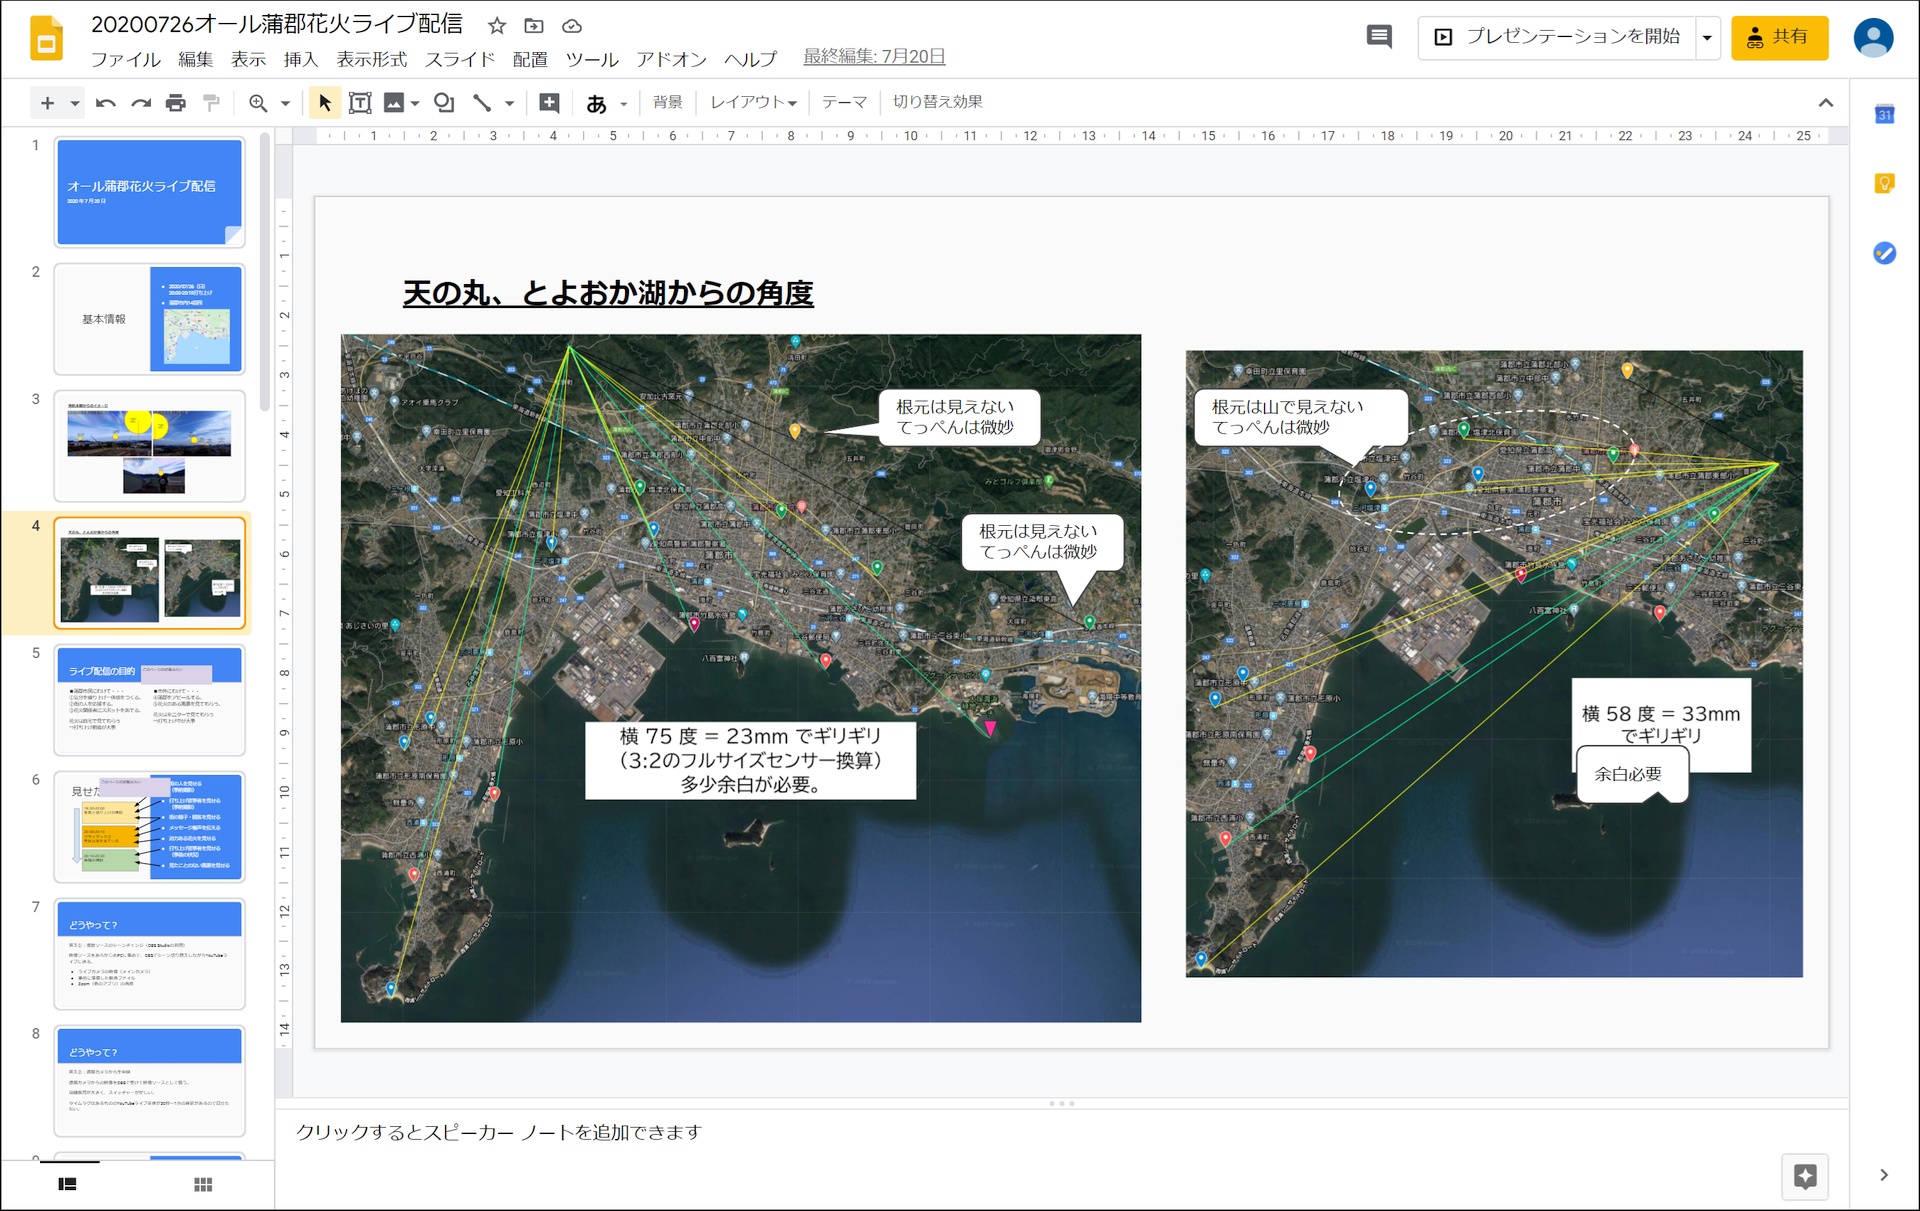
Task: Open the スライド menu
Action: [459, 59]
